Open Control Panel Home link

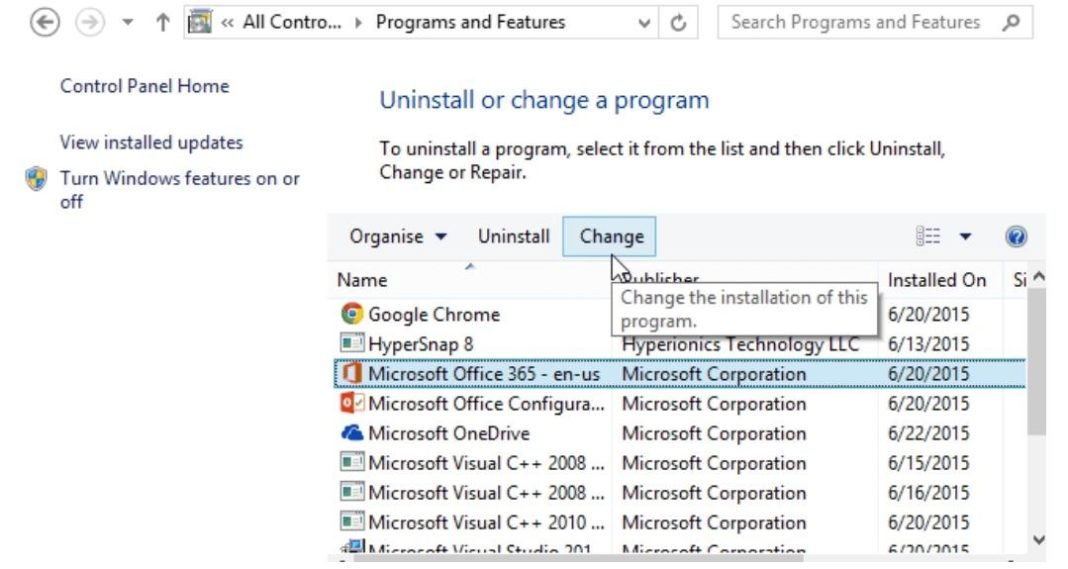[x=144, y=86]
